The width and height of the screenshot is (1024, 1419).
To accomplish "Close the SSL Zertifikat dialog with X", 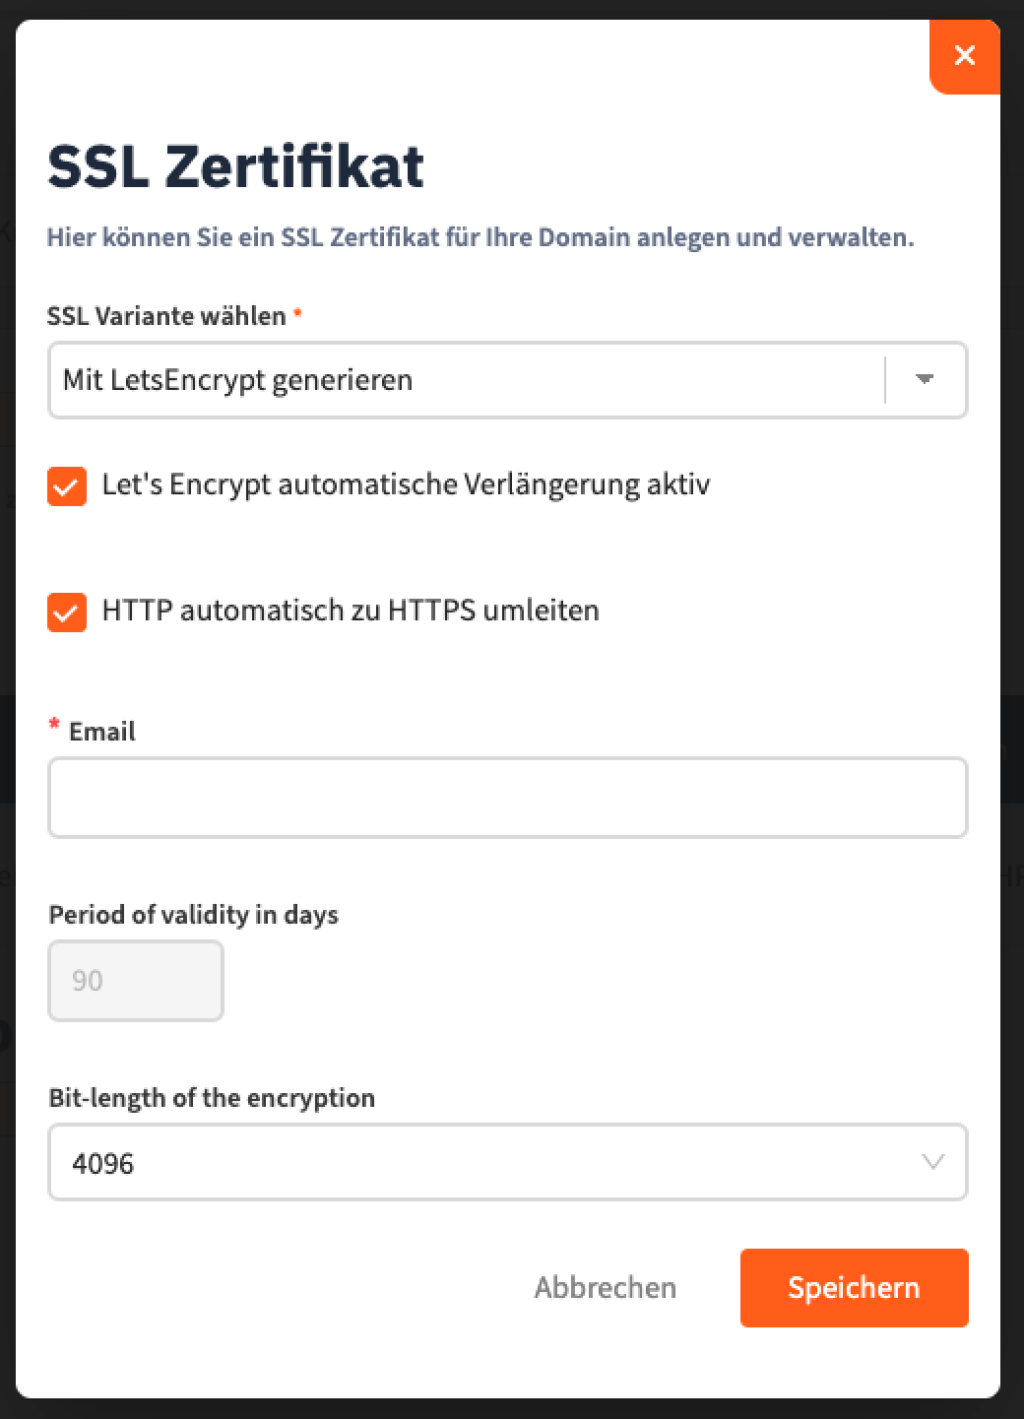I will click(x=964, y=55).
